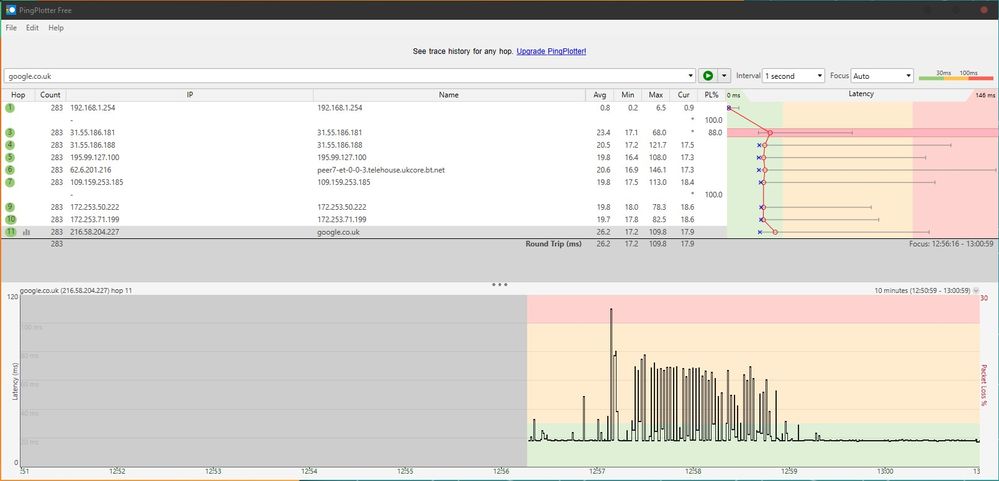Click hop 6 max latency 146.1
Screen dimensions: 999x481
656,170
